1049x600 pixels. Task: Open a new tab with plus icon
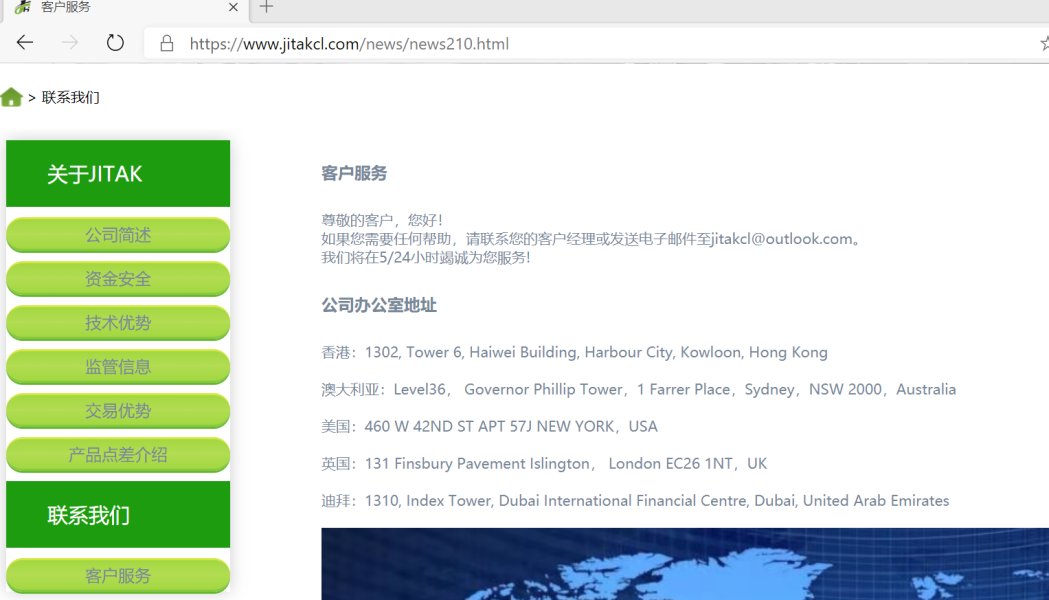266,7
